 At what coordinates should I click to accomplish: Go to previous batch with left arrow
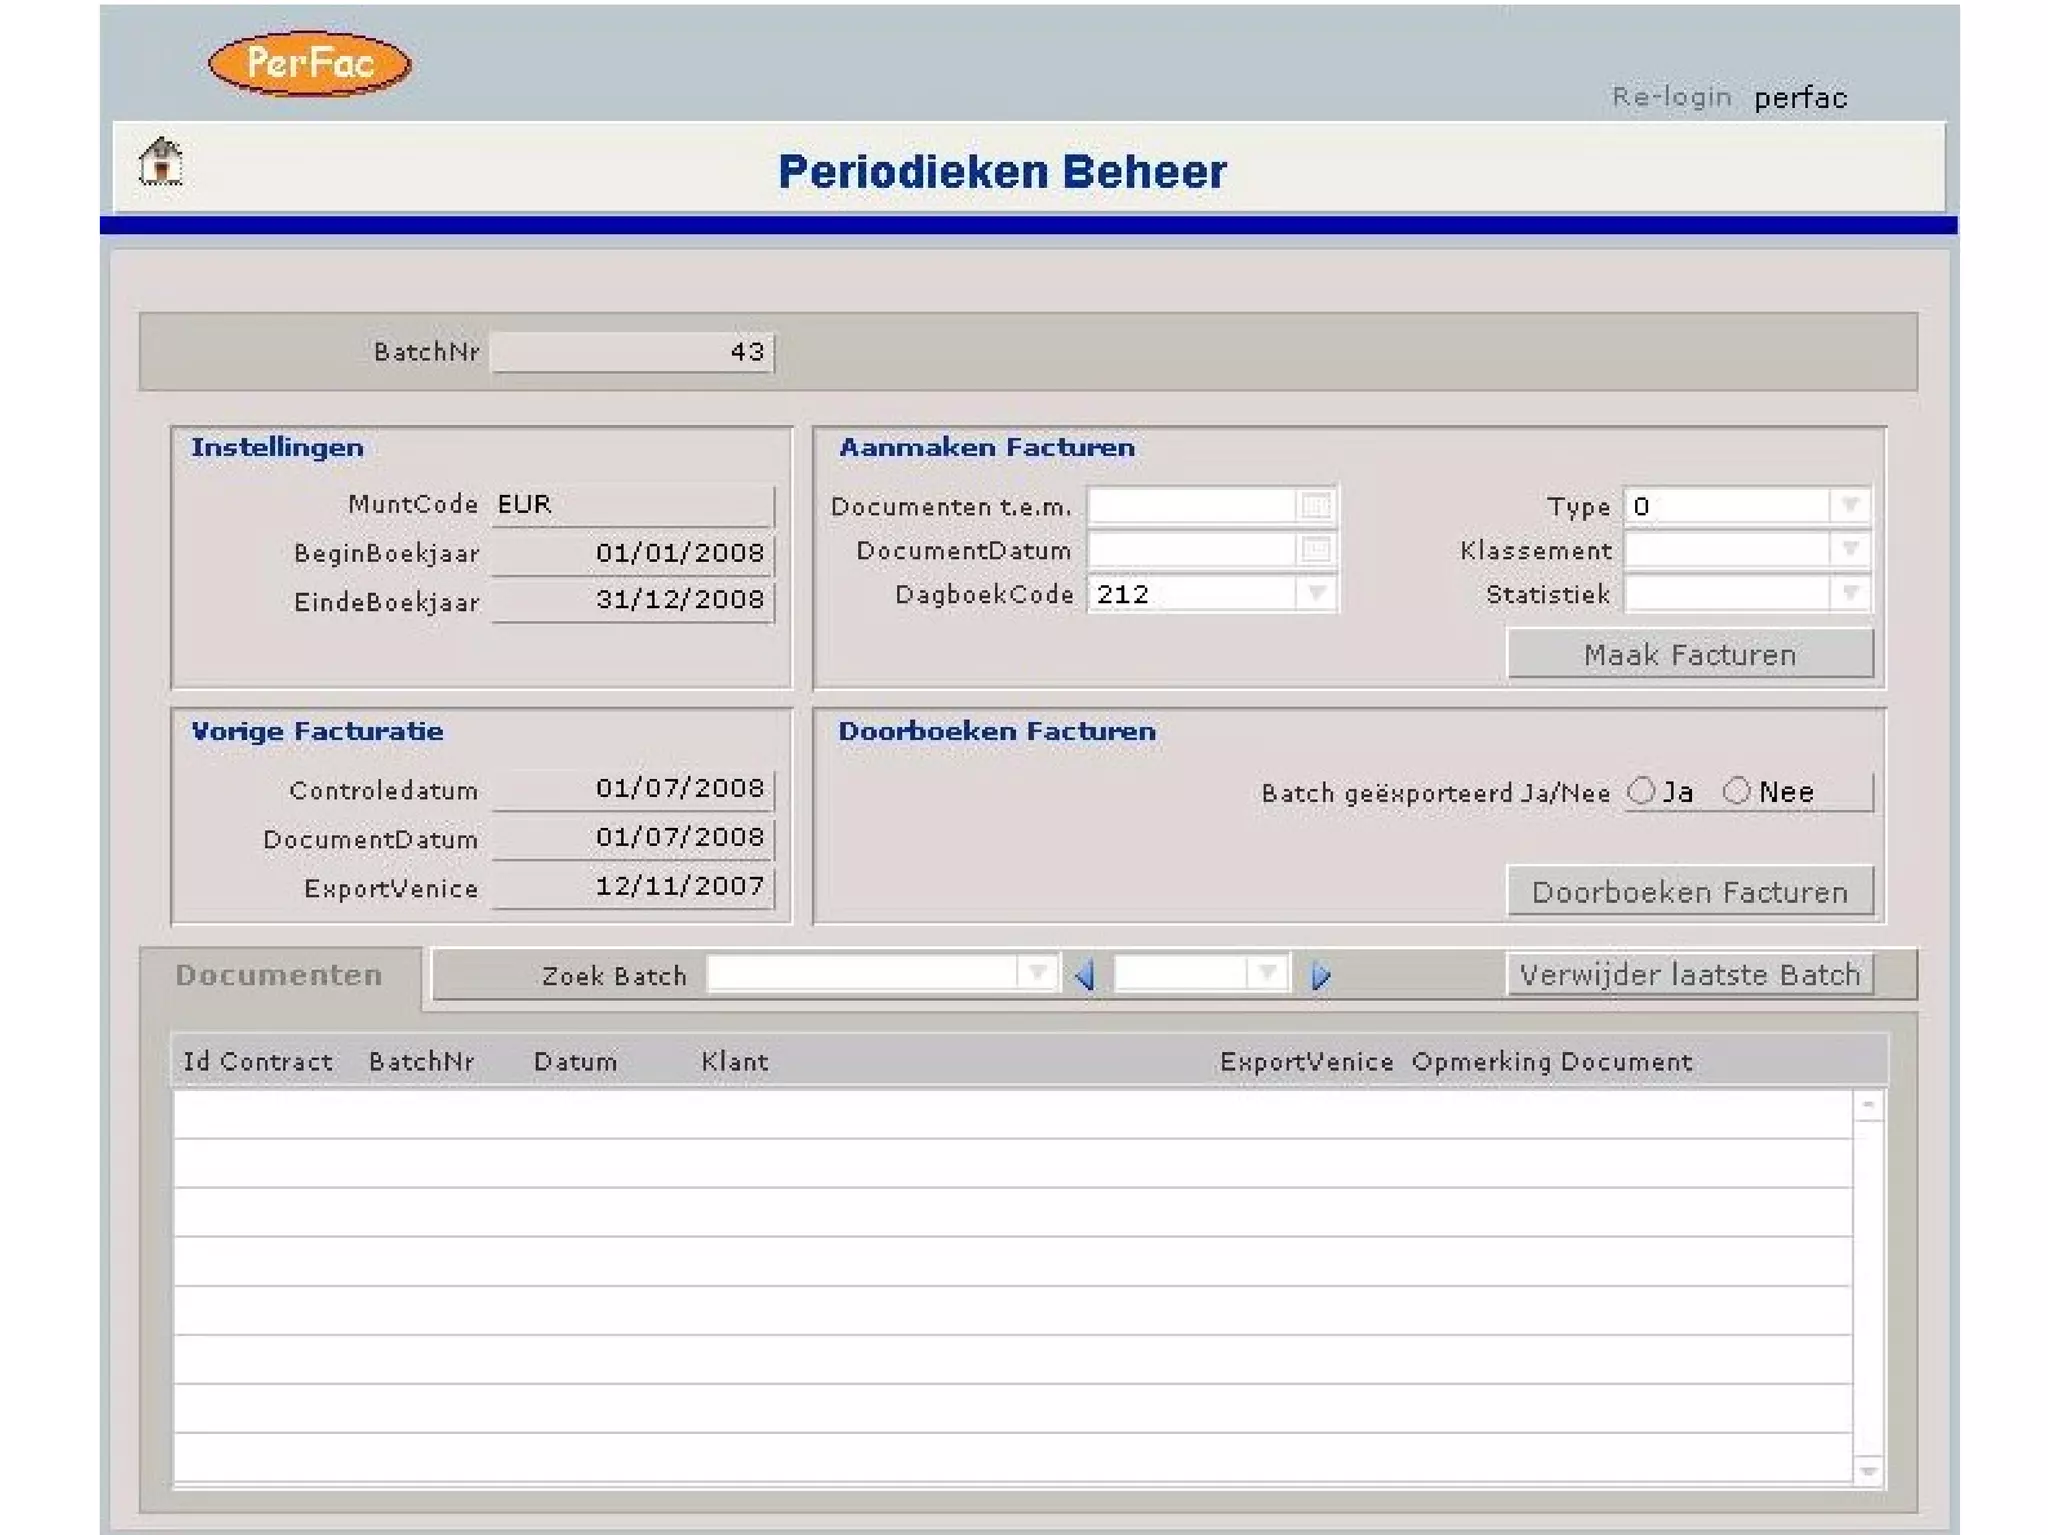tap(1085, 974)
